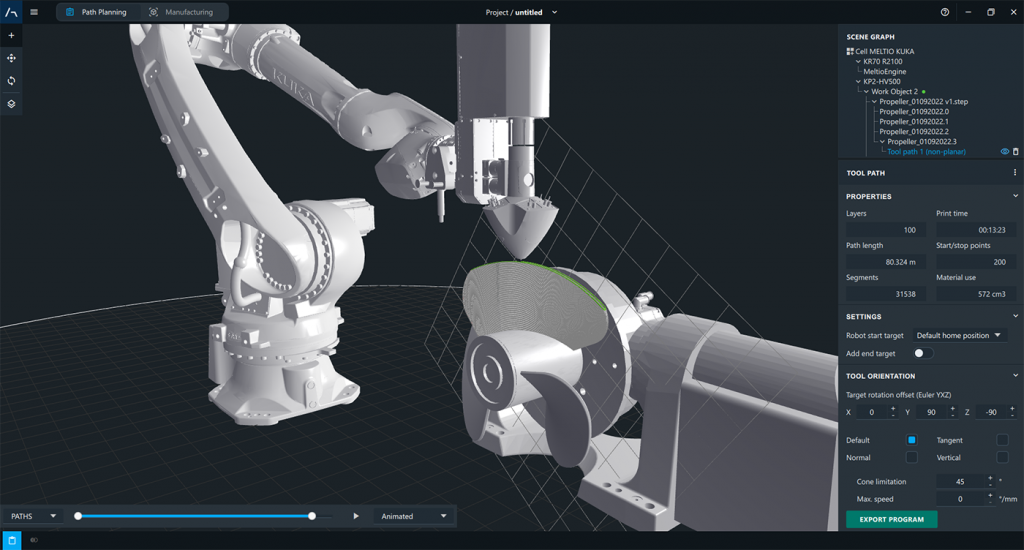This screenshot has height=550, width=1024.
Task: Check the Tangent orientation checkbox
Action: tap(1002, 440)
